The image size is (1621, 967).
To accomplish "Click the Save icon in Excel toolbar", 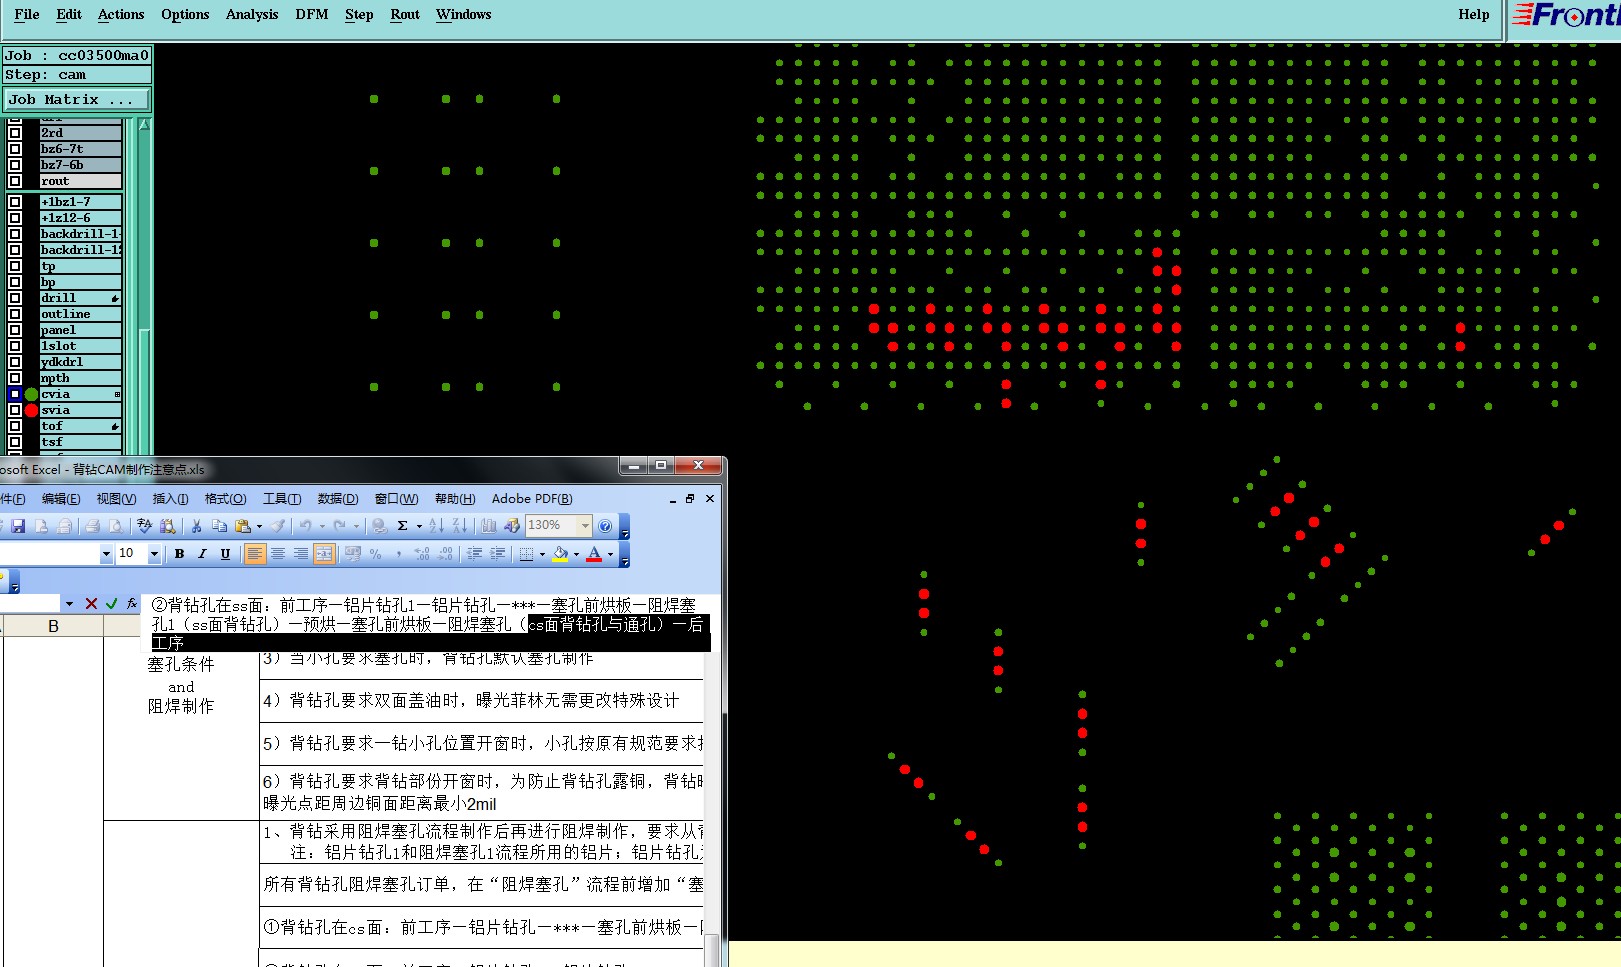I will point(18,526).
